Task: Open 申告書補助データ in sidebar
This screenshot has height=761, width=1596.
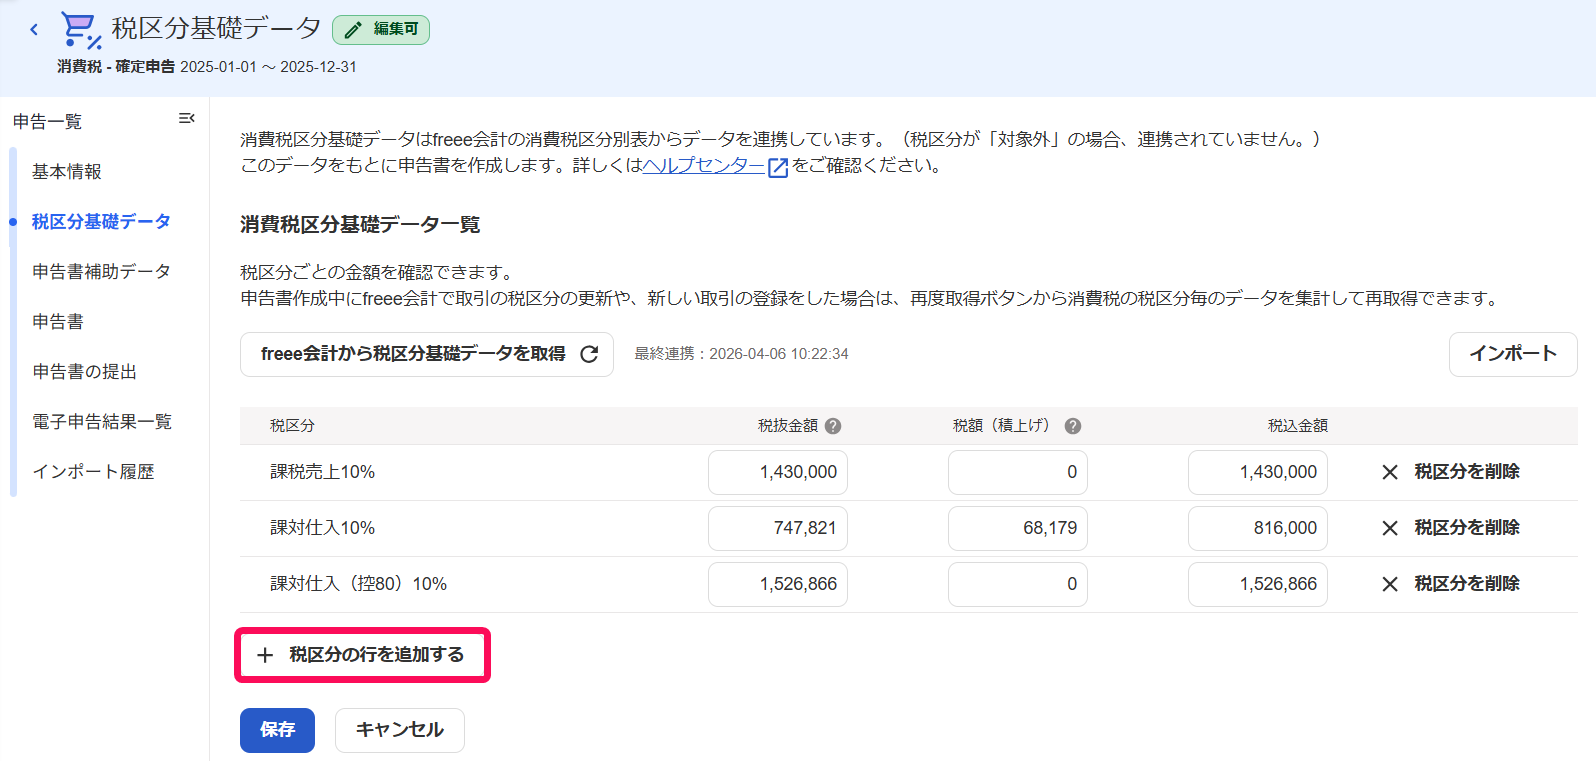Action: [x=101, y=272]
